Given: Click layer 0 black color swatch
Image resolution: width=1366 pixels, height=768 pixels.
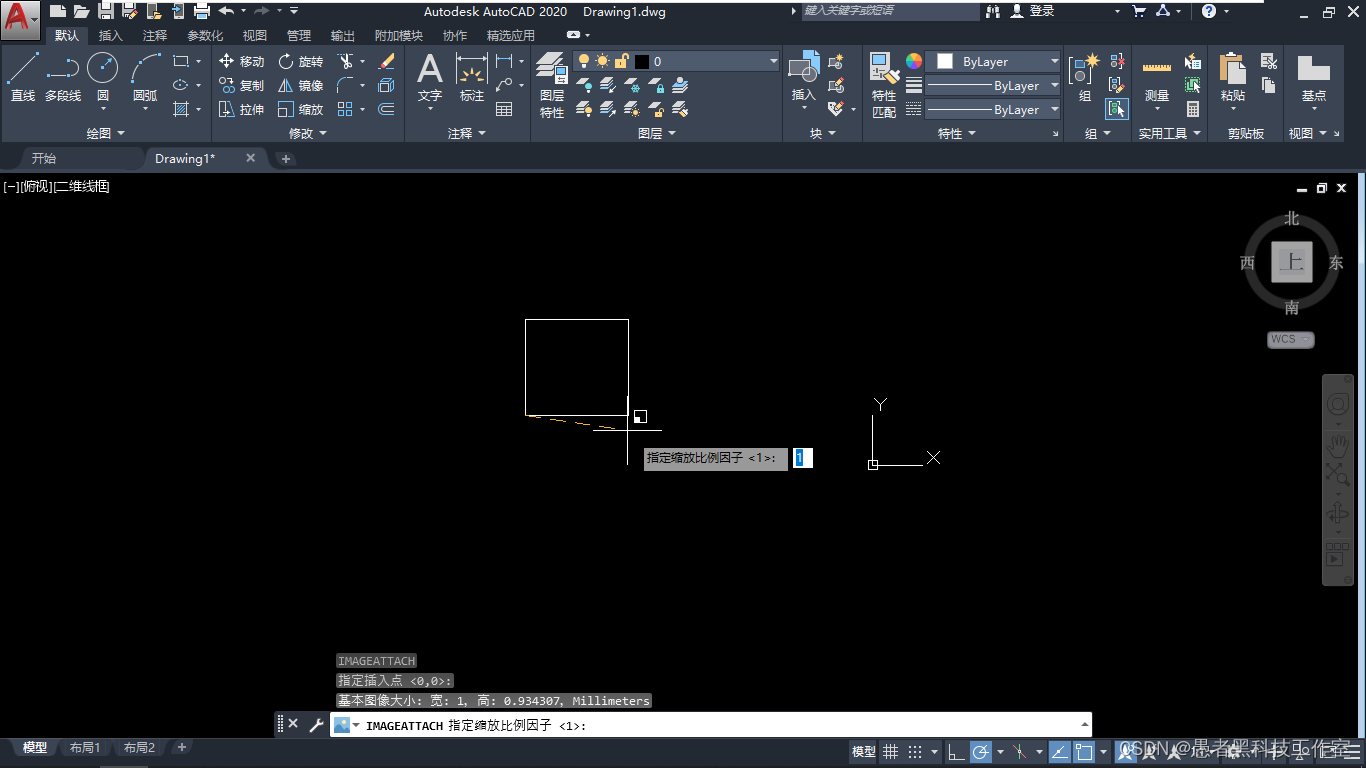Looking at the screenshot, I should coord(642,61).
